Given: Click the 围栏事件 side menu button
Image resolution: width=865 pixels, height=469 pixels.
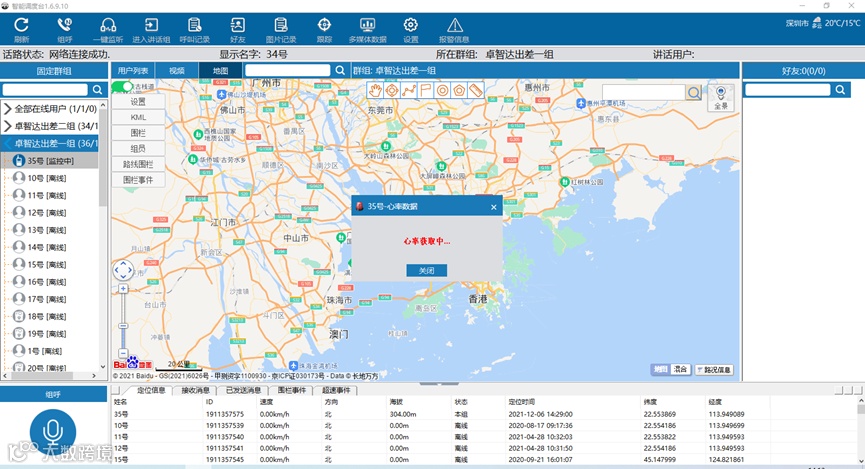Looking at the screenshot, I should point(138,180).
